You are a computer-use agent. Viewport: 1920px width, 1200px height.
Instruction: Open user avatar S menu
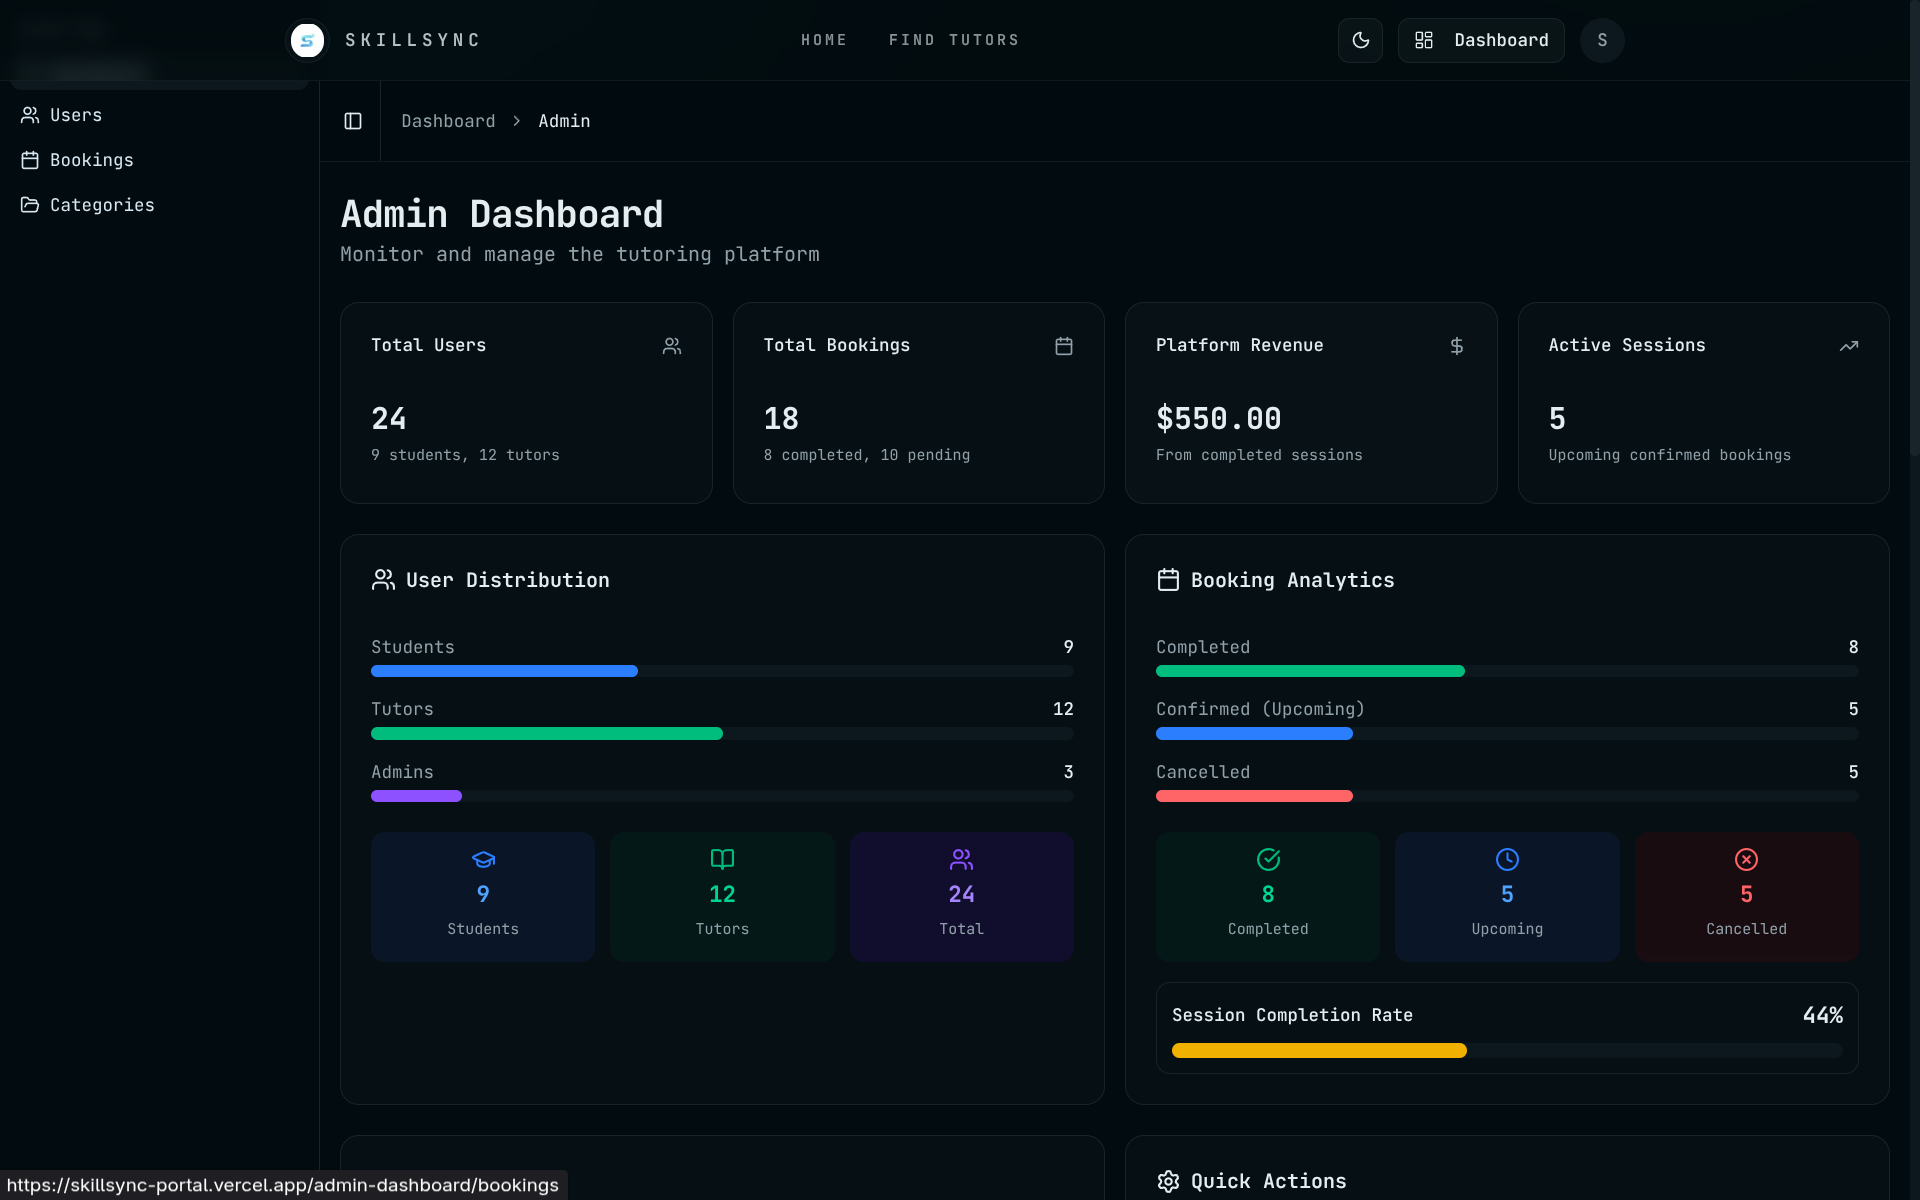pyautogui.click(x=1602, y=40)
